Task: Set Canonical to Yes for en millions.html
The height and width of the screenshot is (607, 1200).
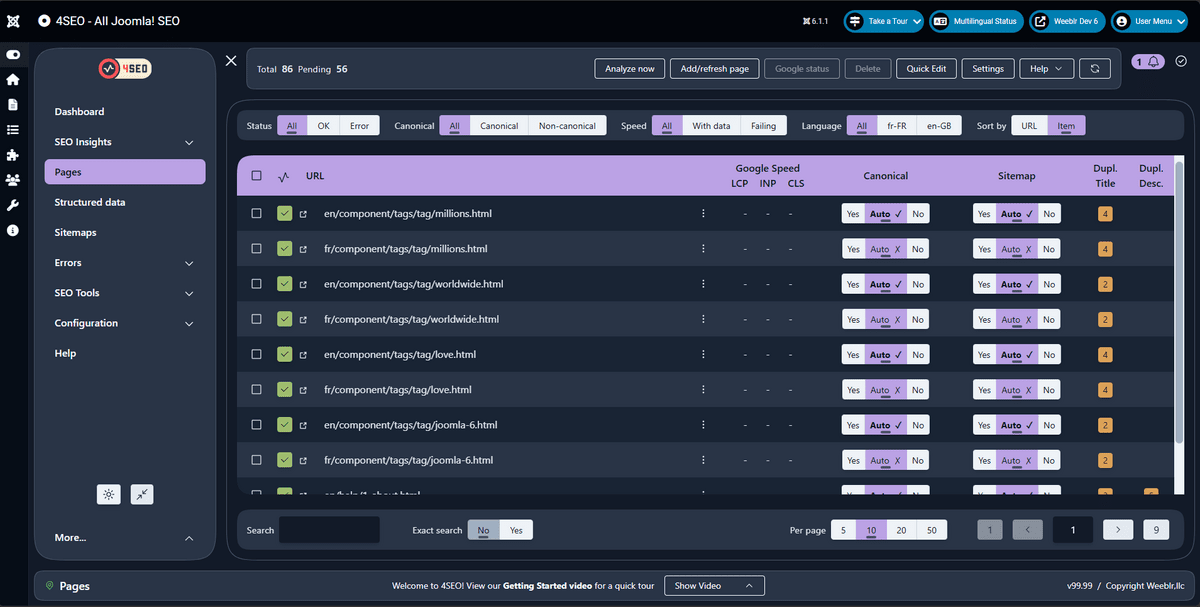Action: 853,214
